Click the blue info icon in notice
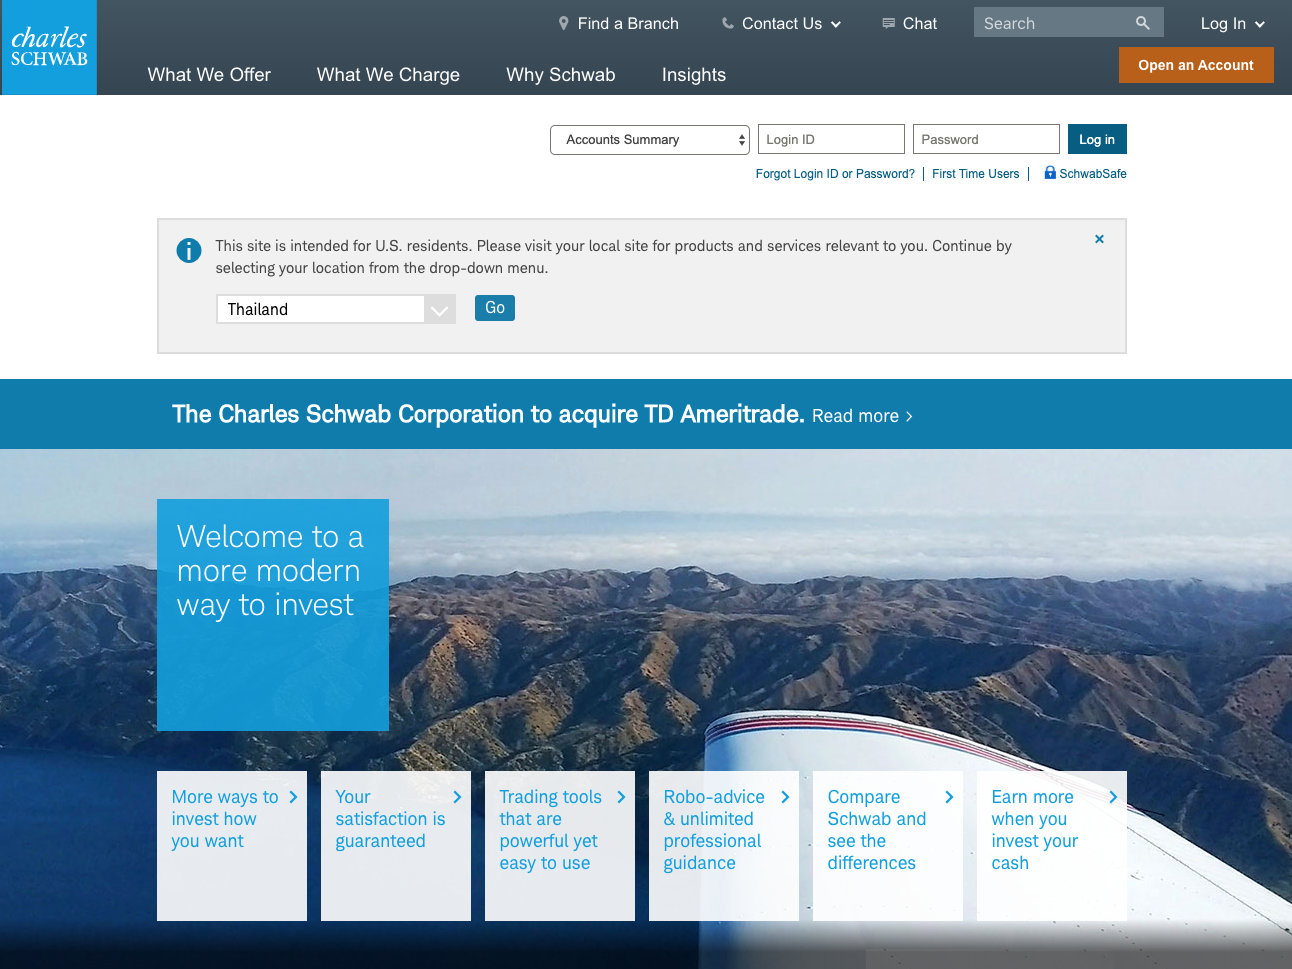Image resolution: width=1292 pixels, height=969 pixels. (x=189, y=250)
